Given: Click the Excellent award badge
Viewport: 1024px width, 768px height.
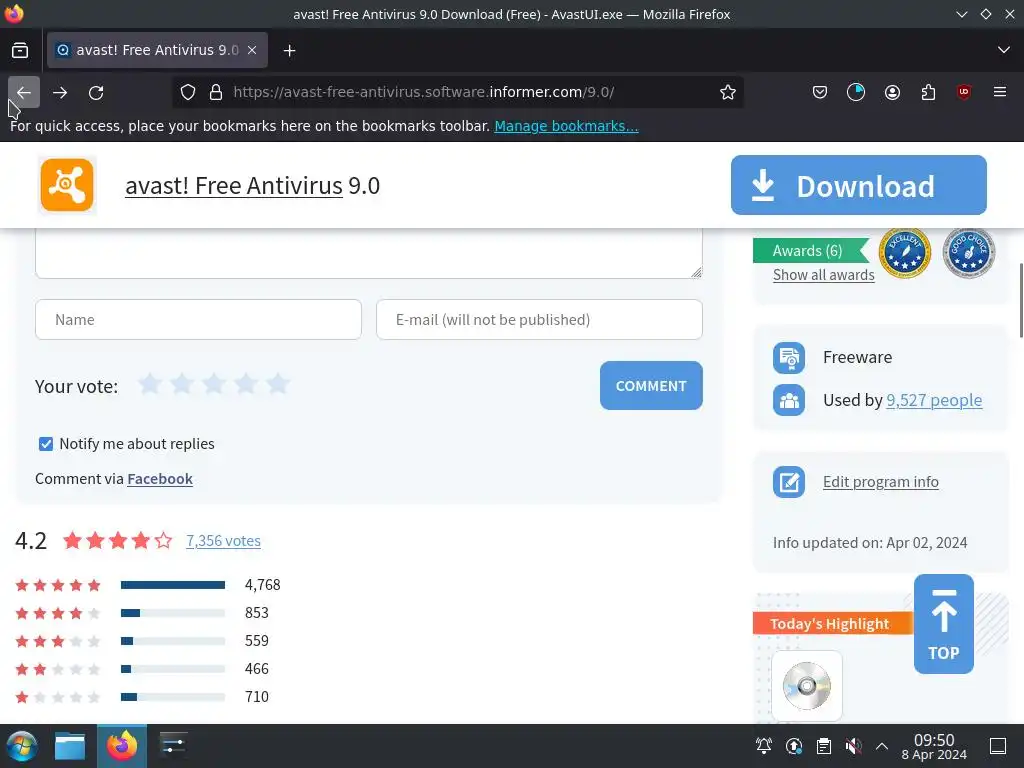Looking at the screenshot, I should (904, 253).
